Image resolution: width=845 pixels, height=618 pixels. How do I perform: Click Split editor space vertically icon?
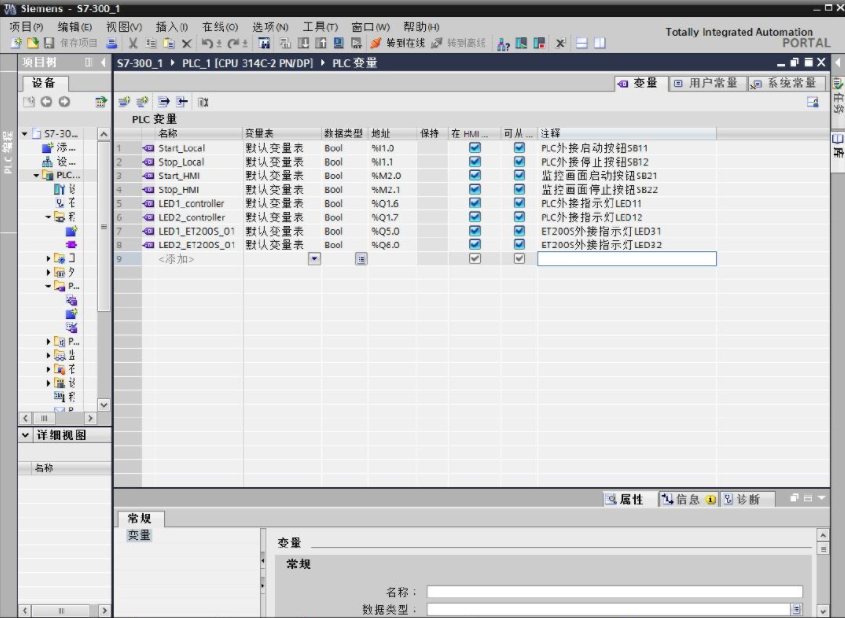pyautogui.click(x=599, y=43)
